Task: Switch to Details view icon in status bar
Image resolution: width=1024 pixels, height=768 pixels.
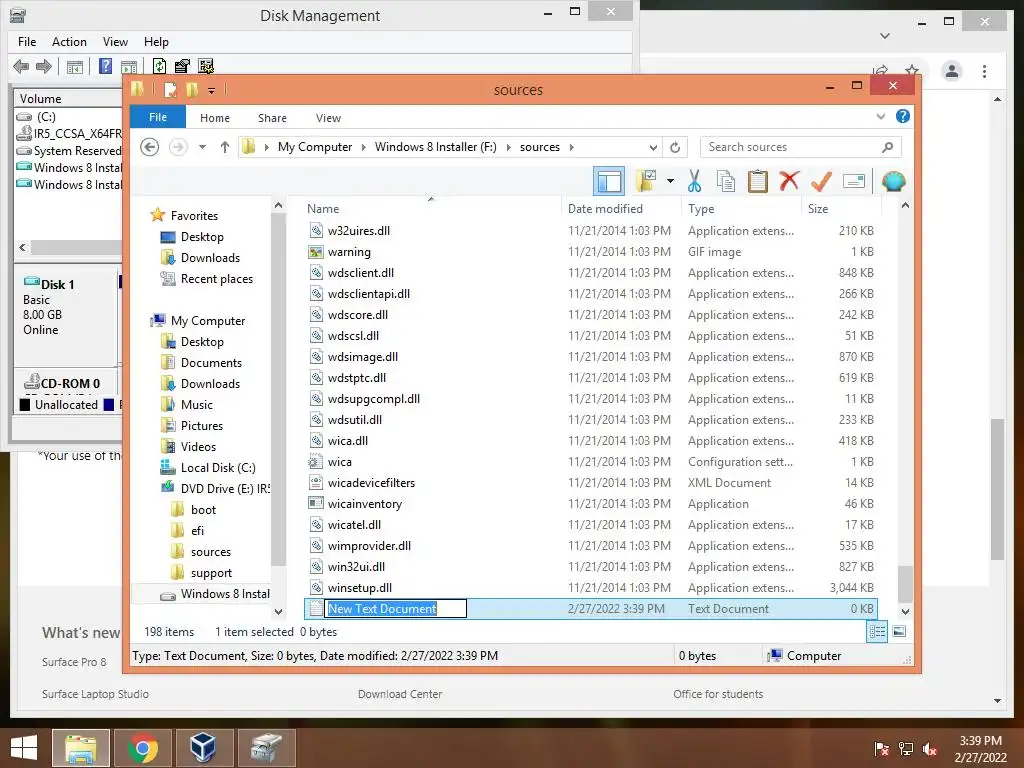Action: coord(877,632)
